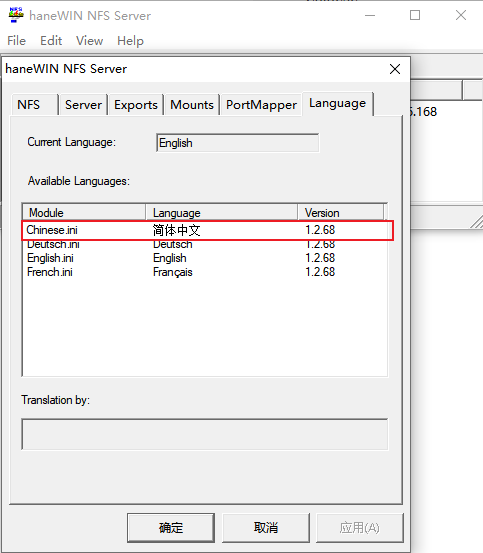Select the Deutsch.ini language row
The image size is (483, 553).
tap(205, 244)
